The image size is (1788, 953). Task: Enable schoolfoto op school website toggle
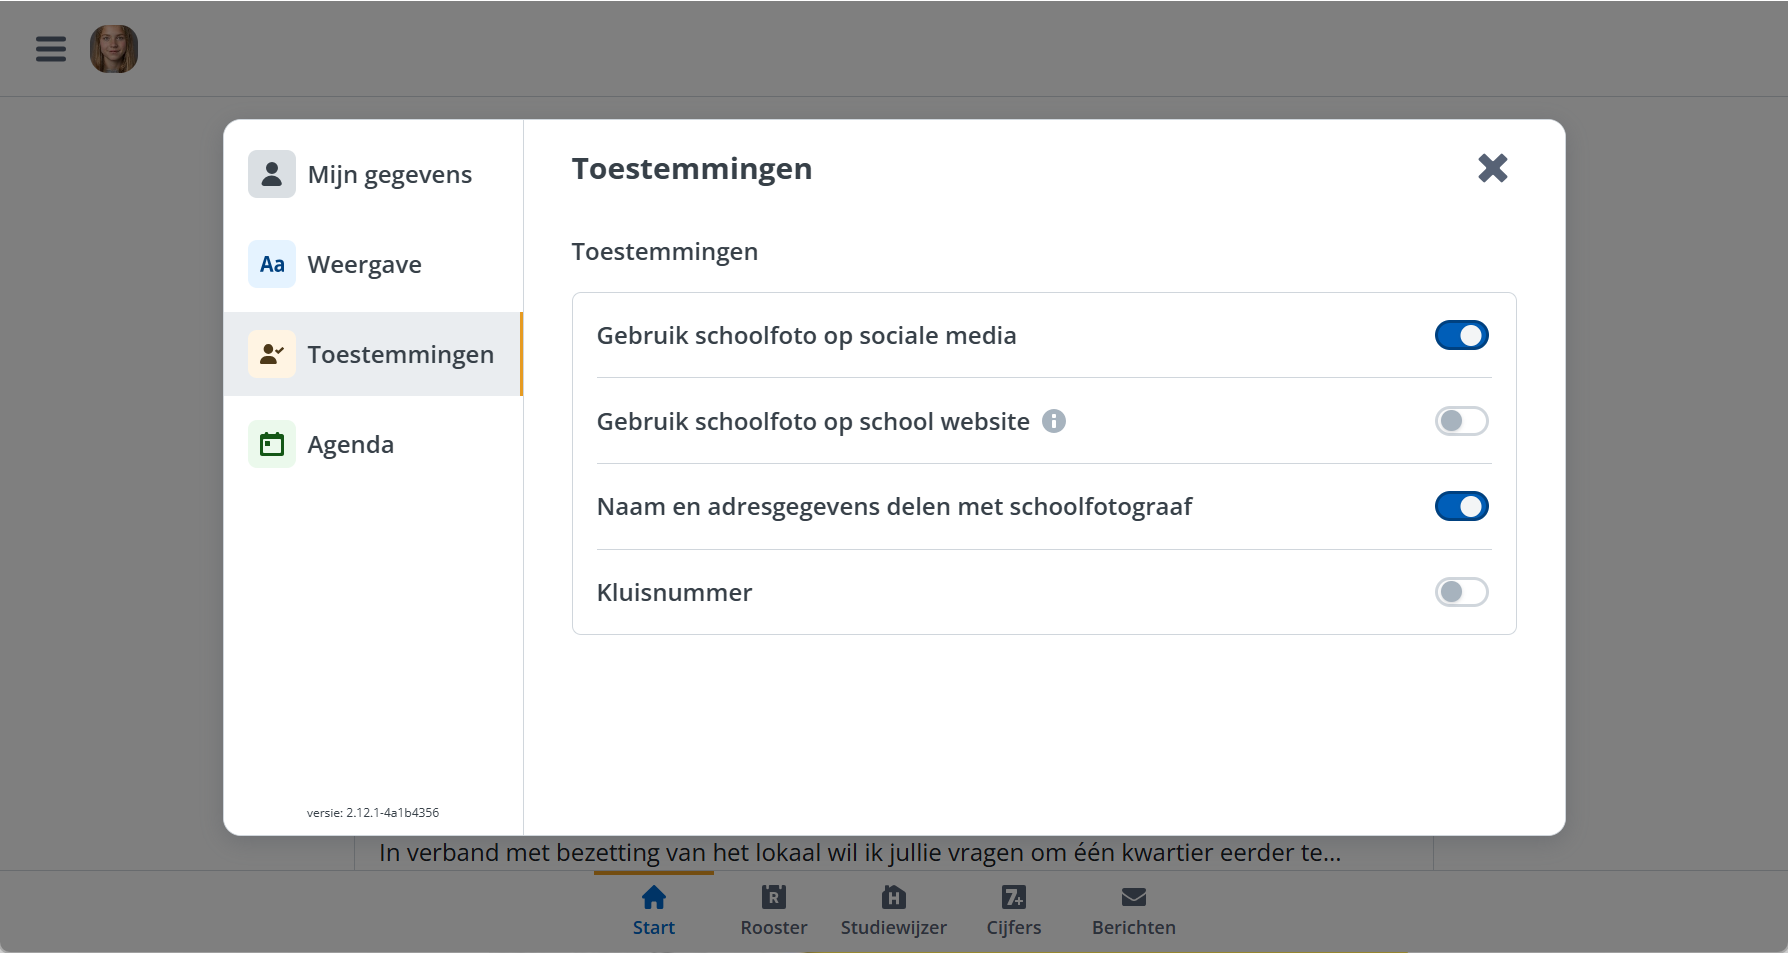click(1461, 421)
